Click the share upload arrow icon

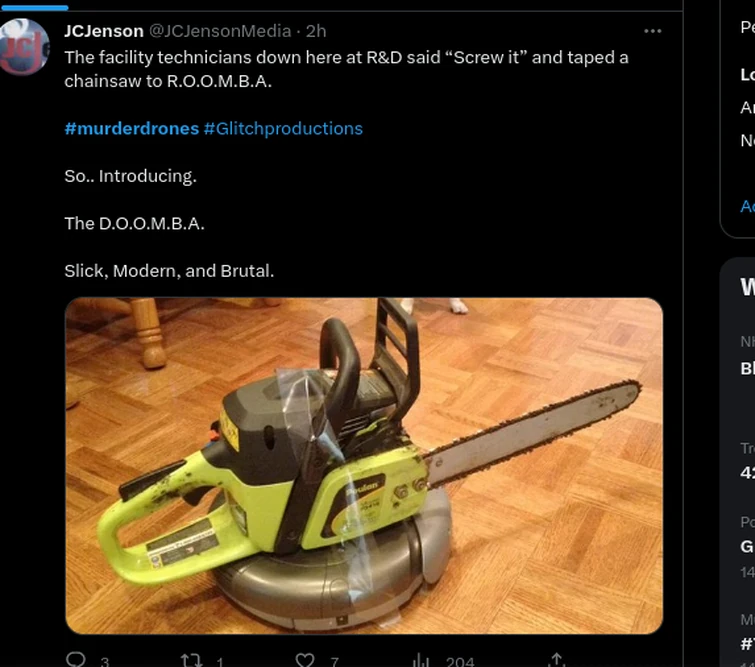tap(557, 659)
